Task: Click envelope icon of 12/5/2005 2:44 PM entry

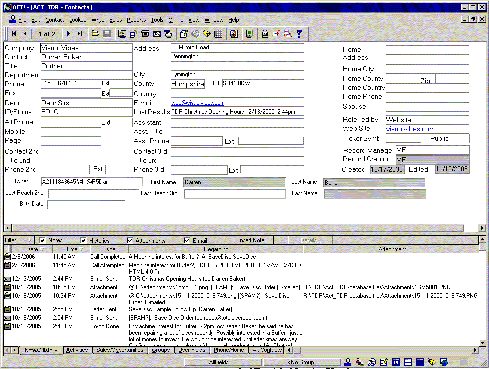Action: point(7,279)
